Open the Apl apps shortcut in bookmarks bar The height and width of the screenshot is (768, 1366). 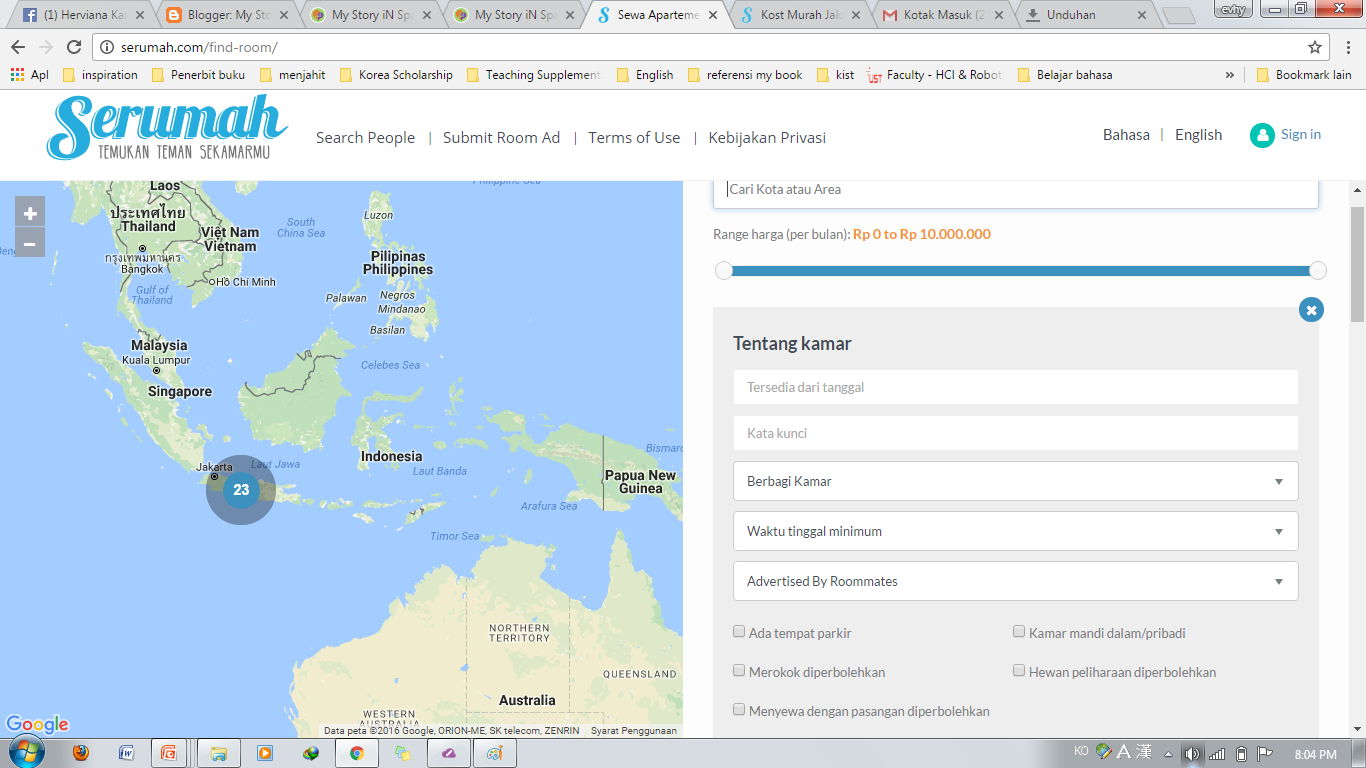tap(29, 75)
